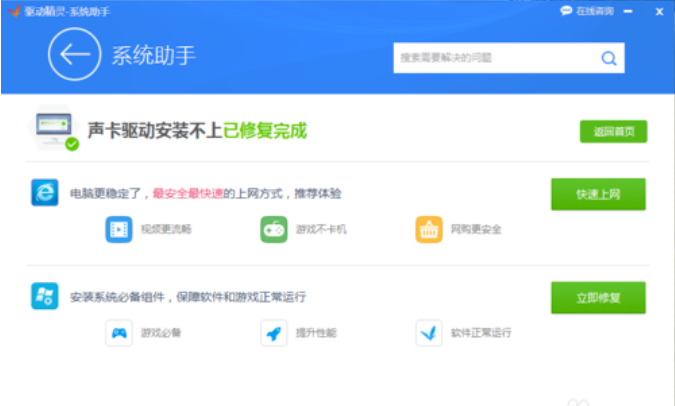675x406 pixels.
Task: Click the 提升性能 rocket icon
Action: pos(274,332)
